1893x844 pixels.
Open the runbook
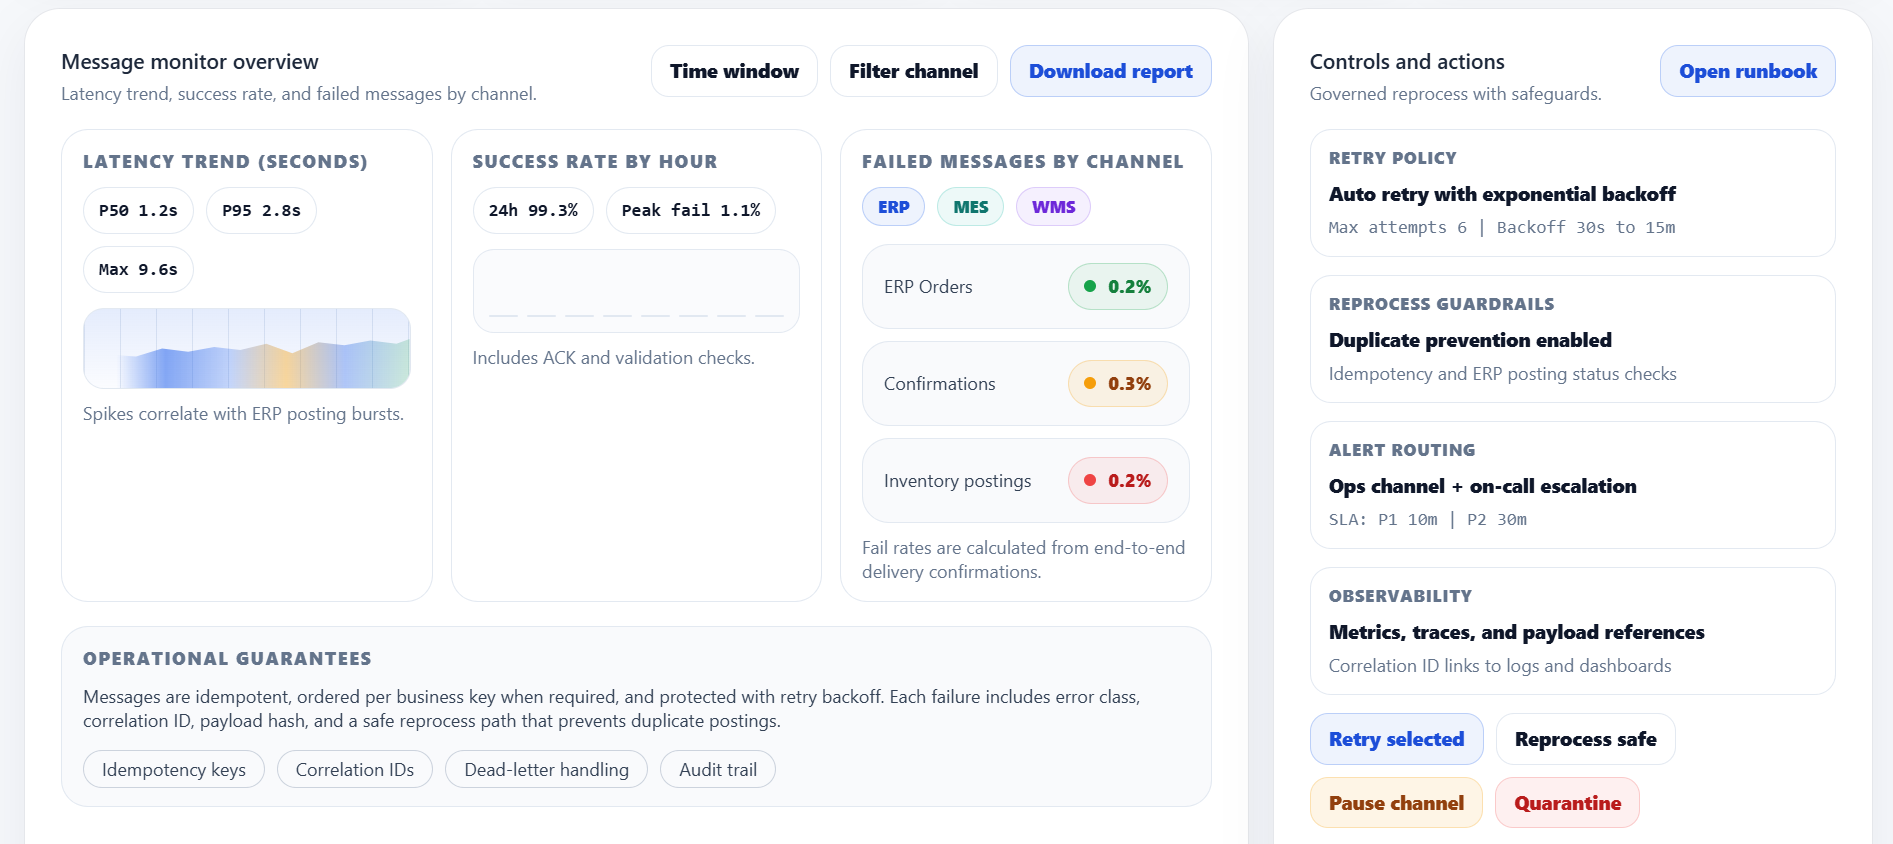tap(1747, 71)
